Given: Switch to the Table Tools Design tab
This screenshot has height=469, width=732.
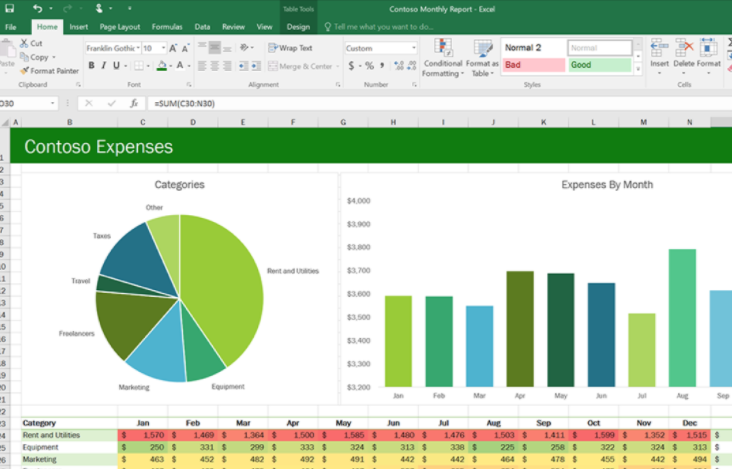Looking at the screenshot, I should 298,27.
